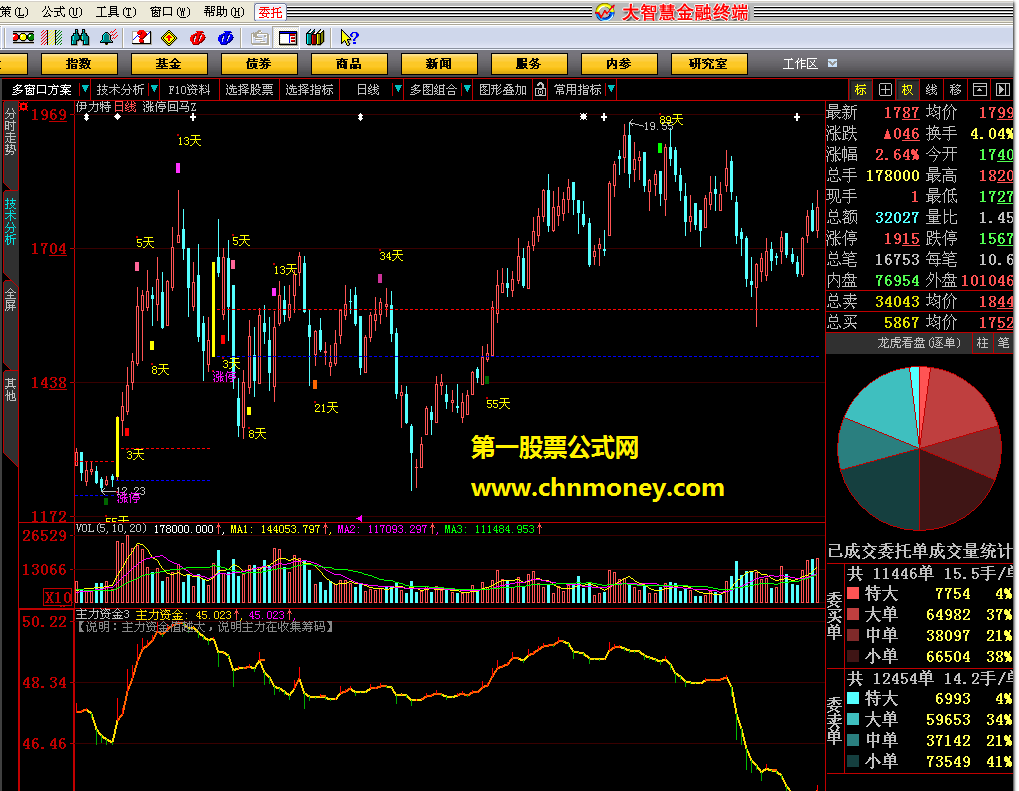Click the red question mark chart icon
The height and width of the screenshot is (791, 1019).
(x=141, y=38)
